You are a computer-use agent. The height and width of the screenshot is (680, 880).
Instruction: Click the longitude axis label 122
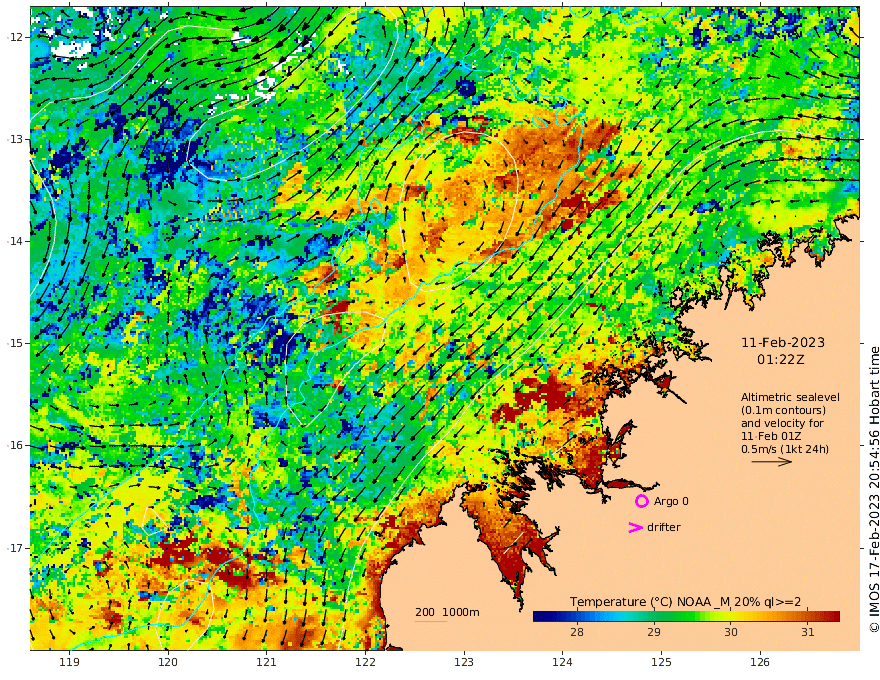coord(365,662)
